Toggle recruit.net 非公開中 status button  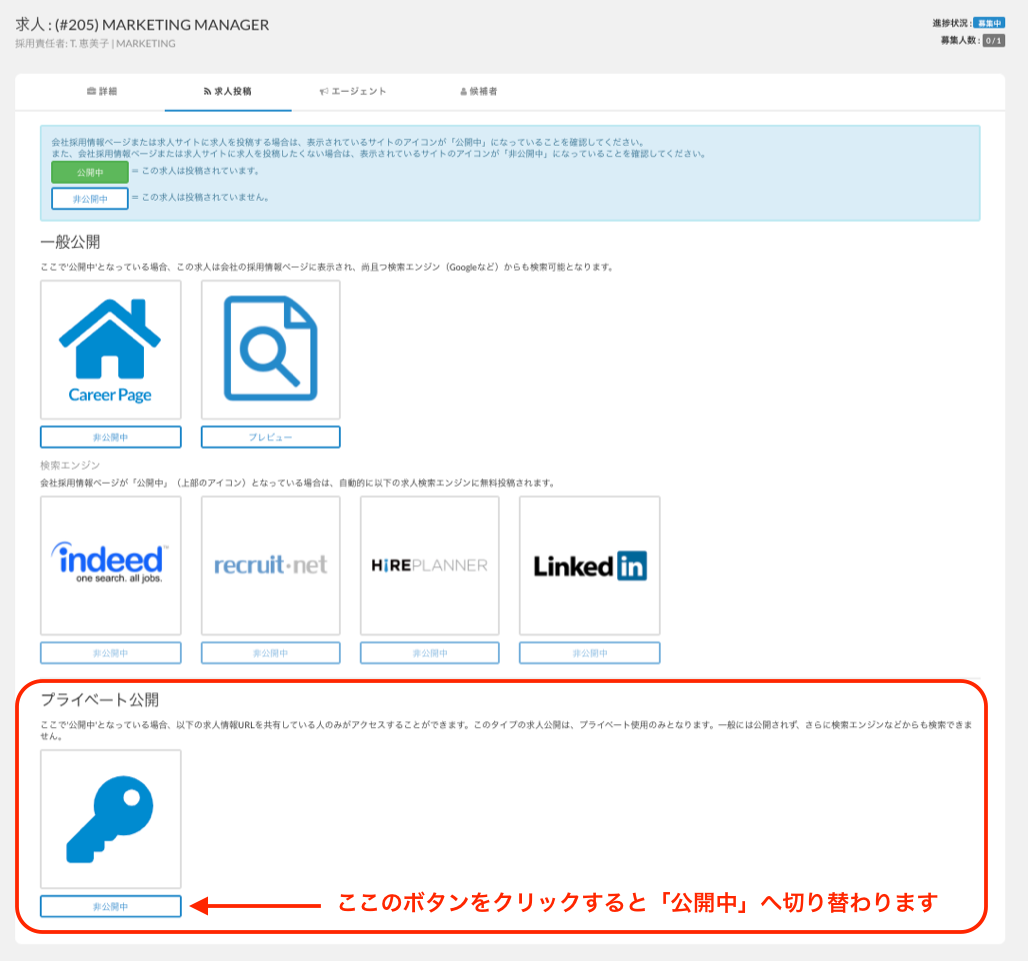click(270, 653)
